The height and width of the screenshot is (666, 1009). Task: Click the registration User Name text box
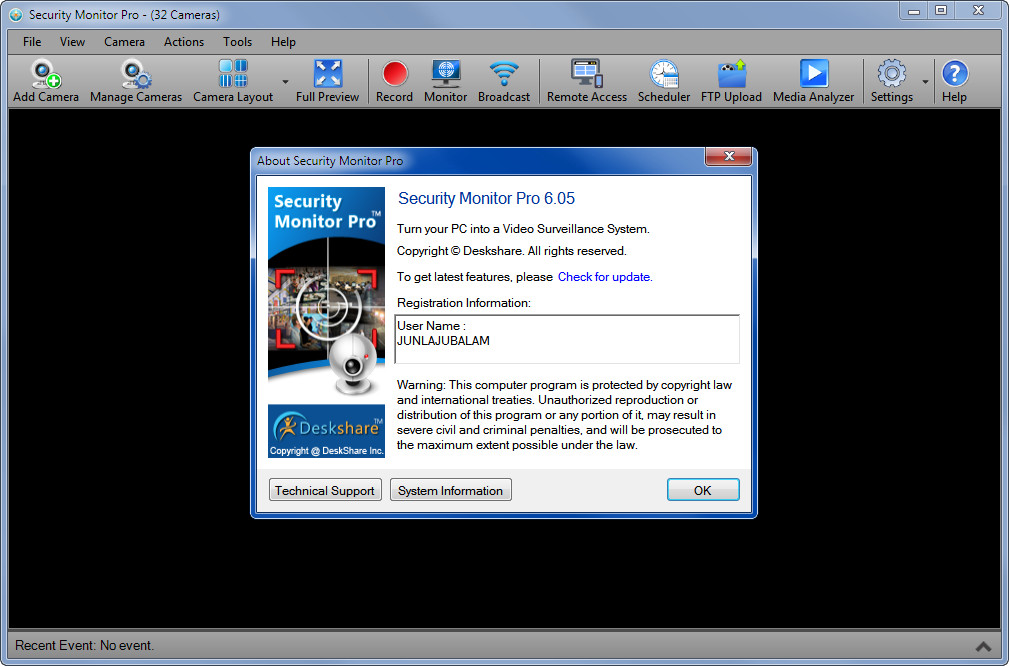(x=567, y=339)
